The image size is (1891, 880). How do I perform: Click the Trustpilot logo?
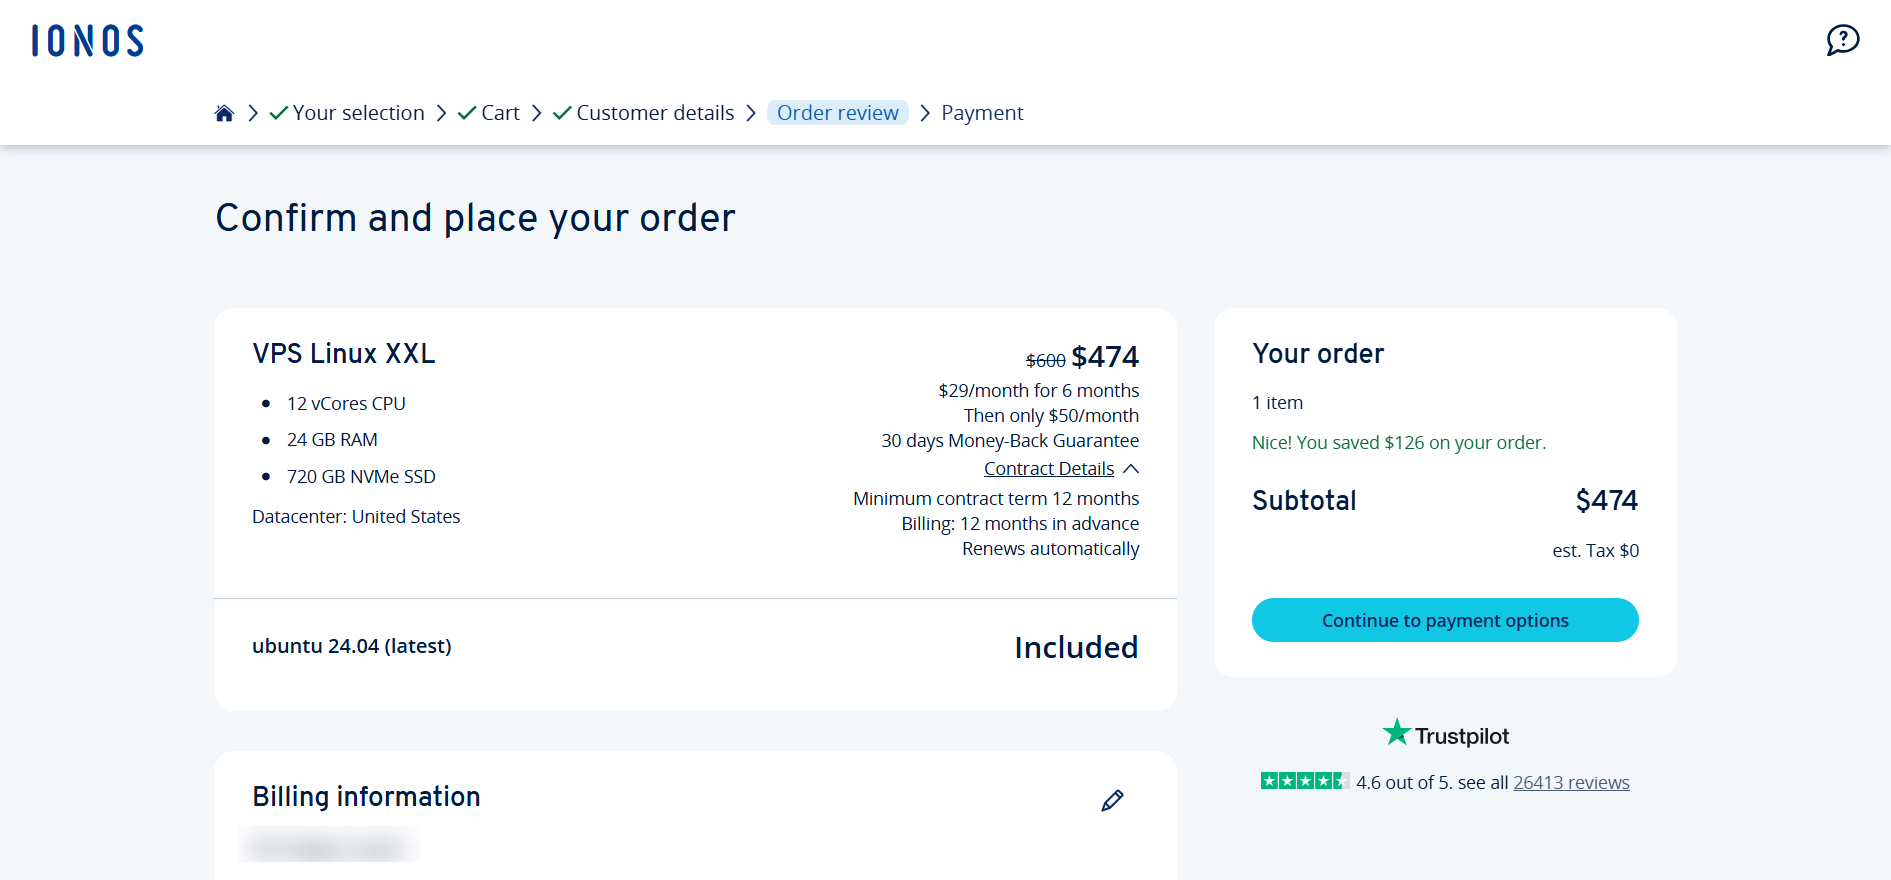pos(1445,735)
